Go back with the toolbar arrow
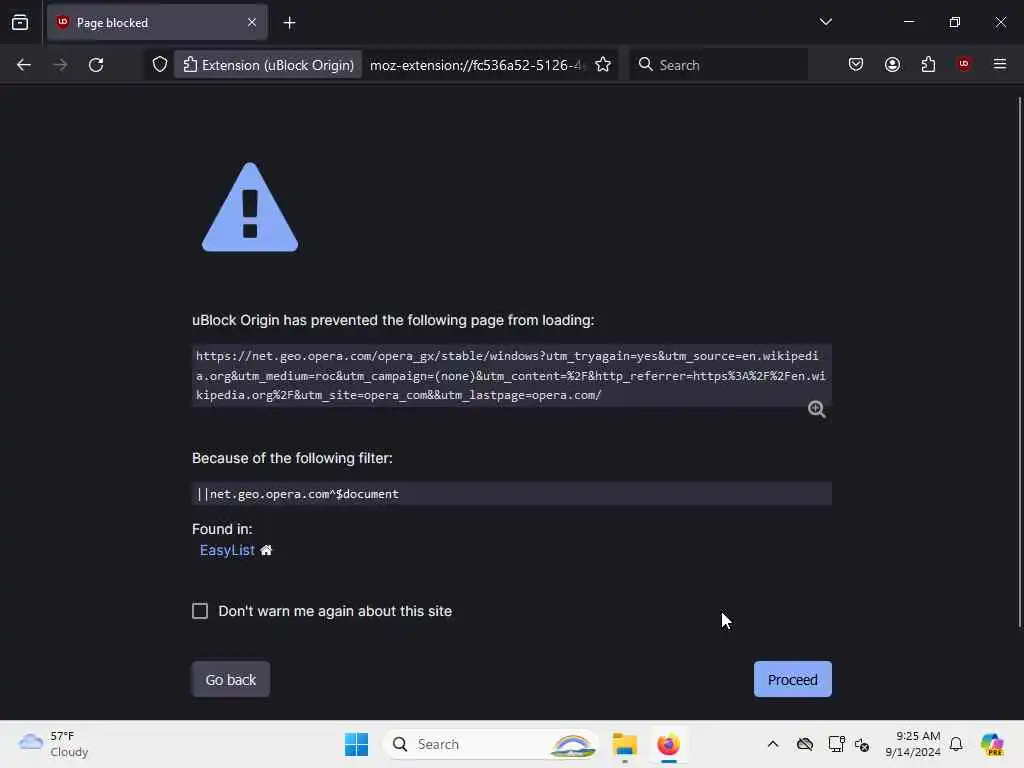The height and width of the screenshot is (768, 1024). click(24, 65)
